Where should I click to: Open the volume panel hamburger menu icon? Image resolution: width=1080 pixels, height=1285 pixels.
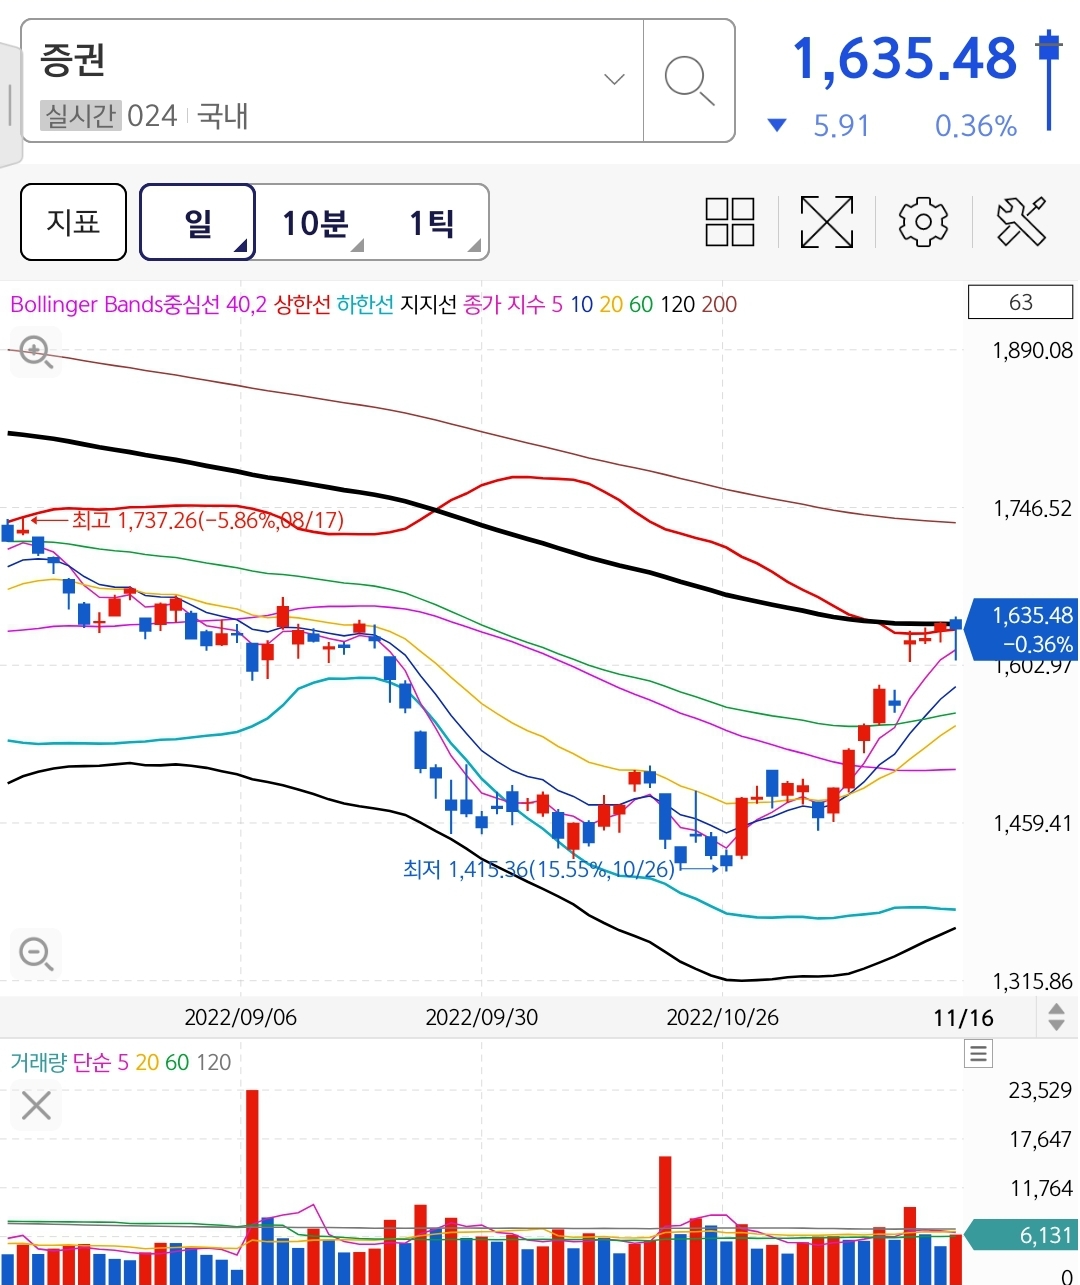pyautogui.click(x=979, y=1053)
